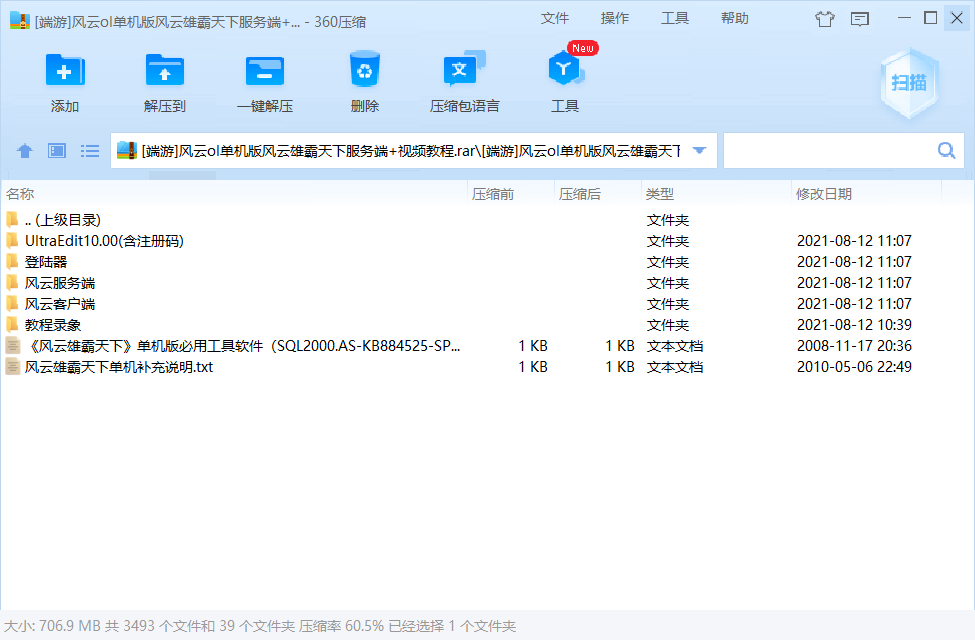Open the feedback message icon in title bar
The width and height of the screenshot is (975, 640).
[x=859, y=19]
